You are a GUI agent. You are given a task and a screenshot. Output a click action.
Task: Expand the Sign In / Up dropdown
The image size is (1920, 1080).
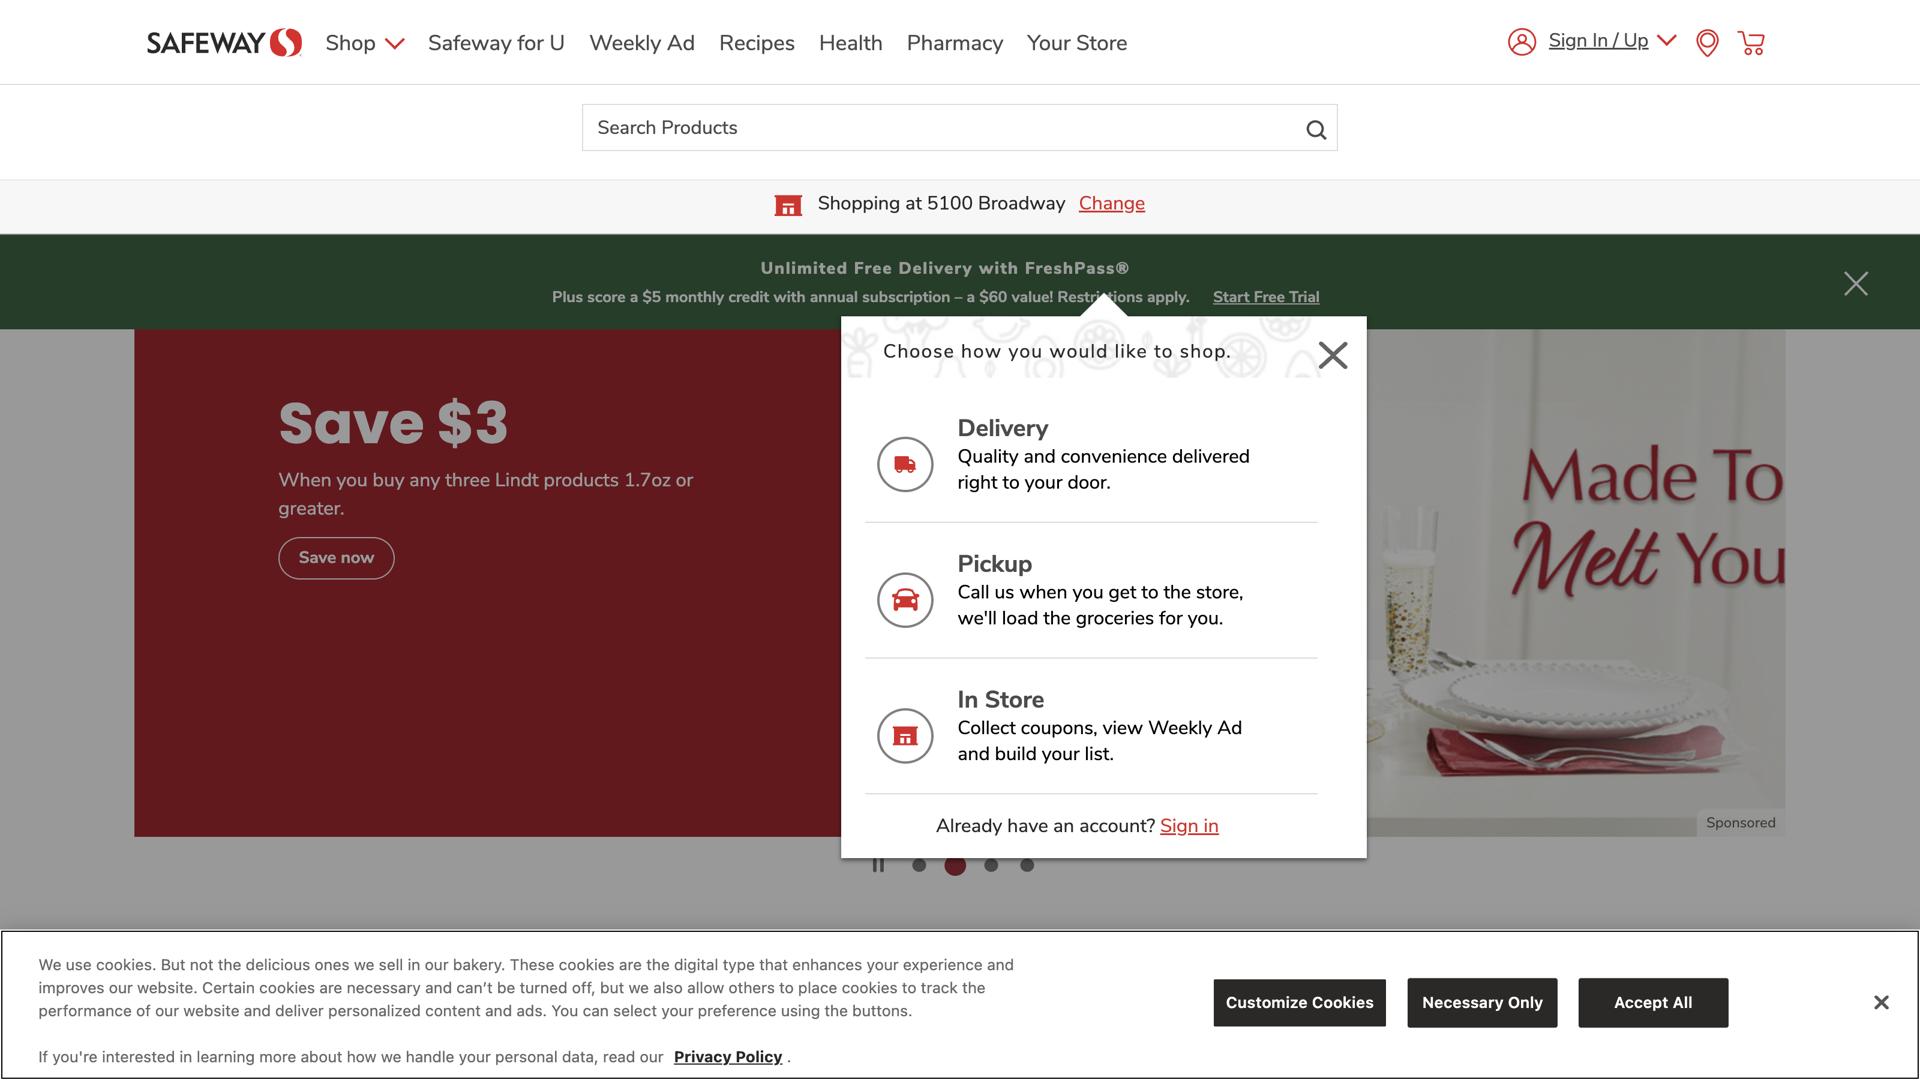click(x=1666, y=41)
